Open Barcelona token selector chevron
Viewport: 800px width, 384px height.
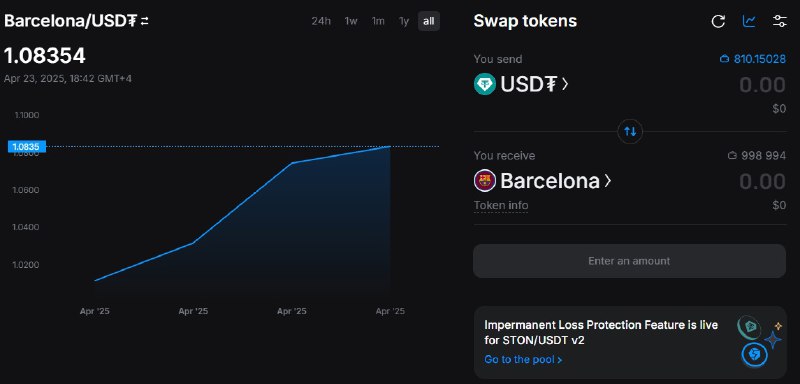pos(607,181)
